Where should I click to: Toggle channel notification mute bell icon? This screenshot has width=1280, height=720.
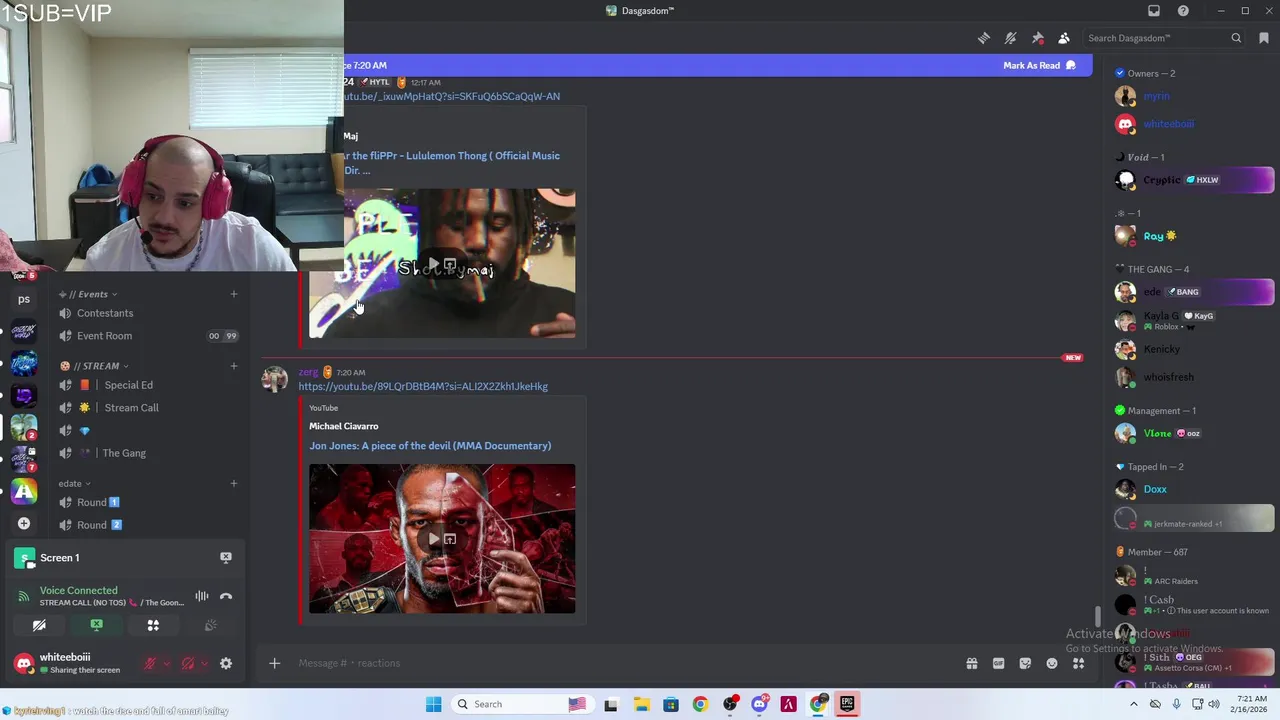tap(1011, 38)
